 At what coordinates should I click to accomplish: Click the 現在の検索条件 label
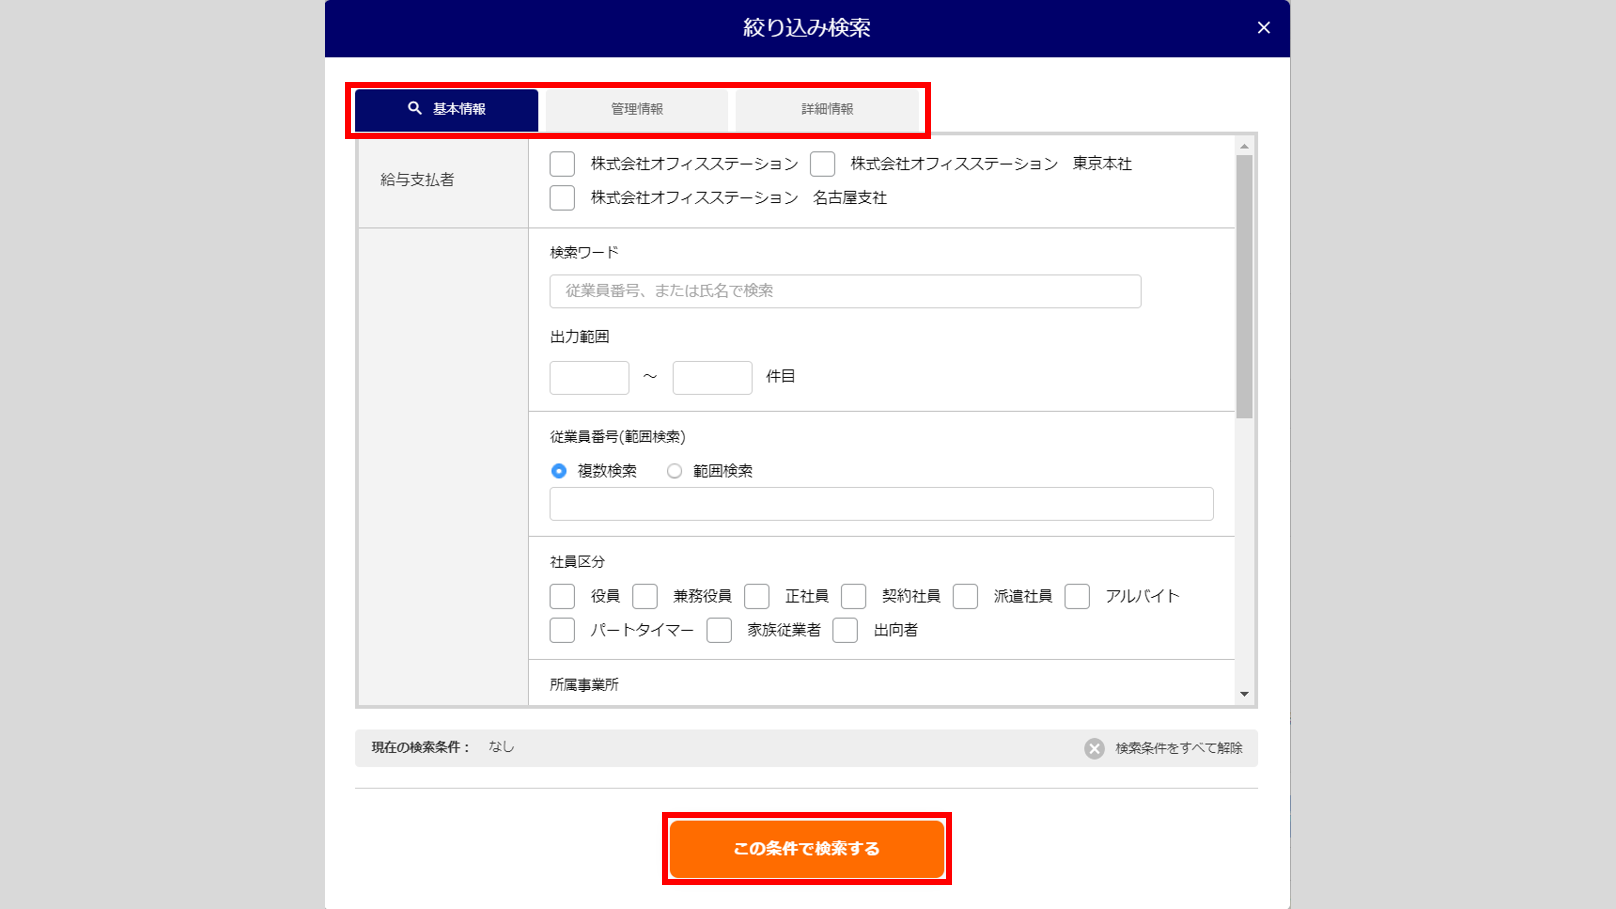pos(421,748)
